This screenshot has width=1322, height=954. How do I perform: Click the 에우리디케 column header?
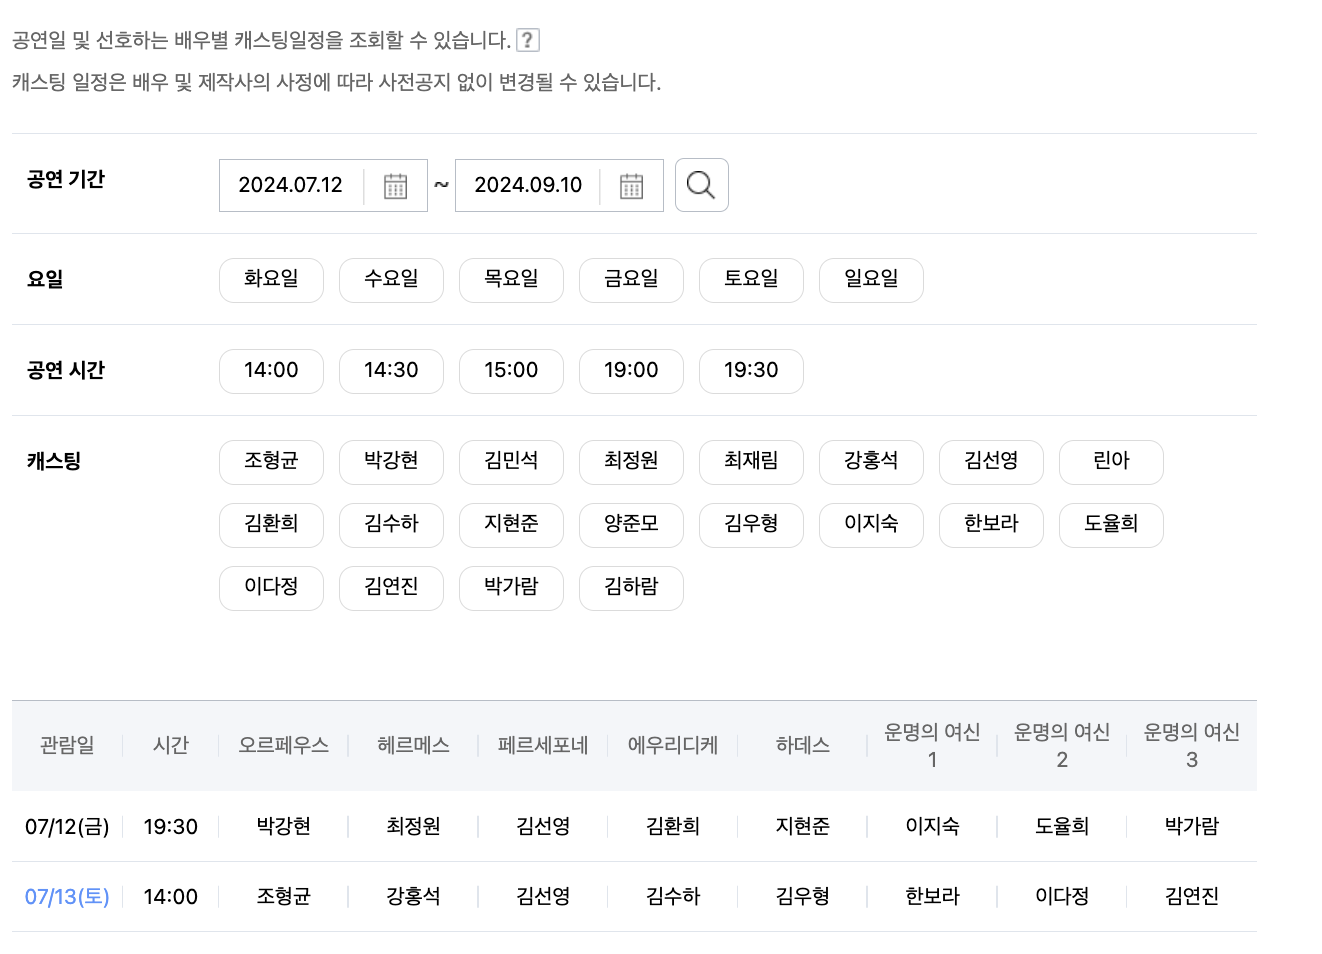click(x=673, y=745)
